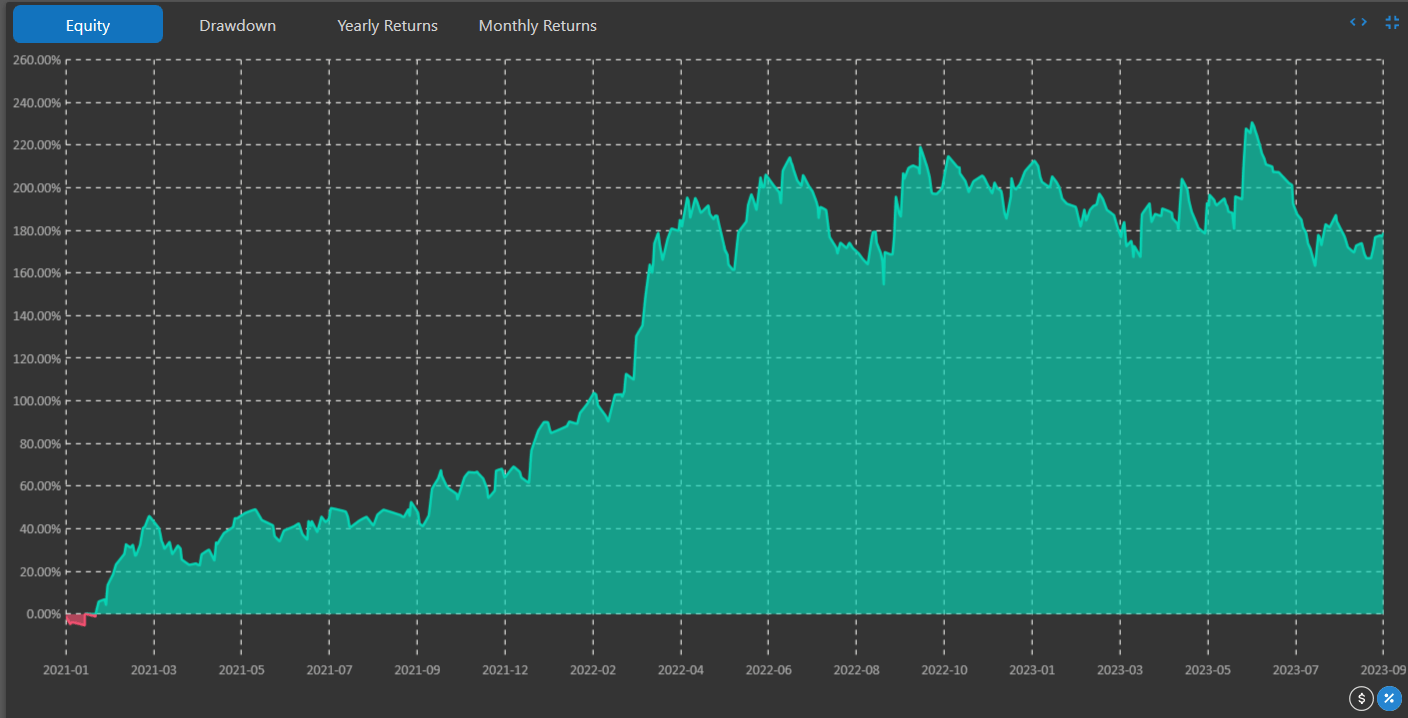Select the Equity tab
The width and height of the screenshot is (1408, 718).
click(x=88, y=25)
